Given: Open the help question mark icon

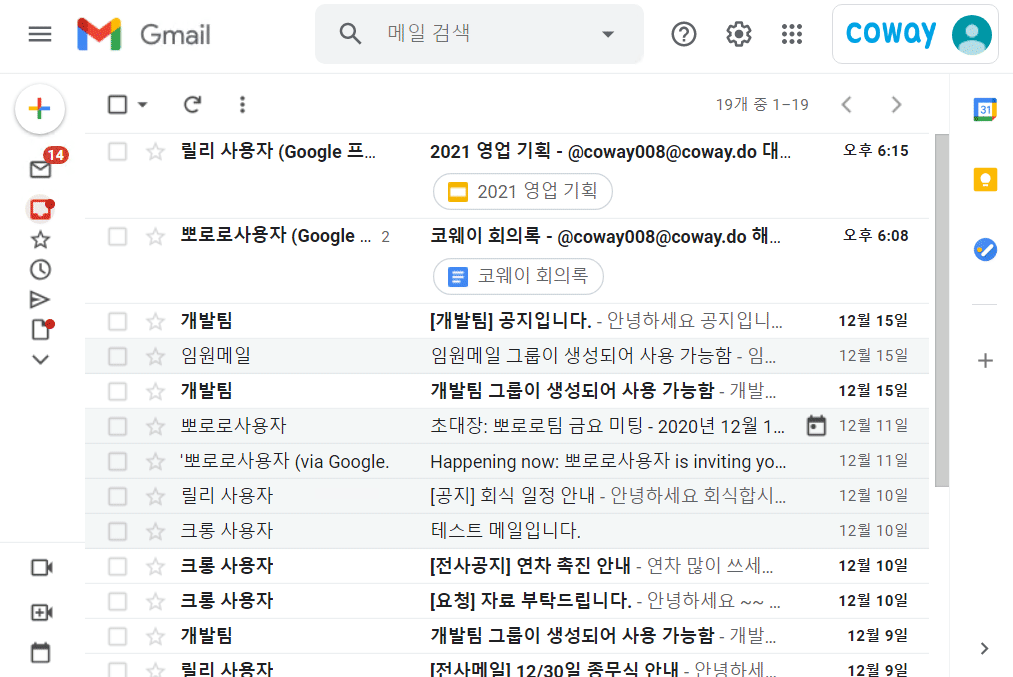Looking at the screenshot, I should pos(684,34).
